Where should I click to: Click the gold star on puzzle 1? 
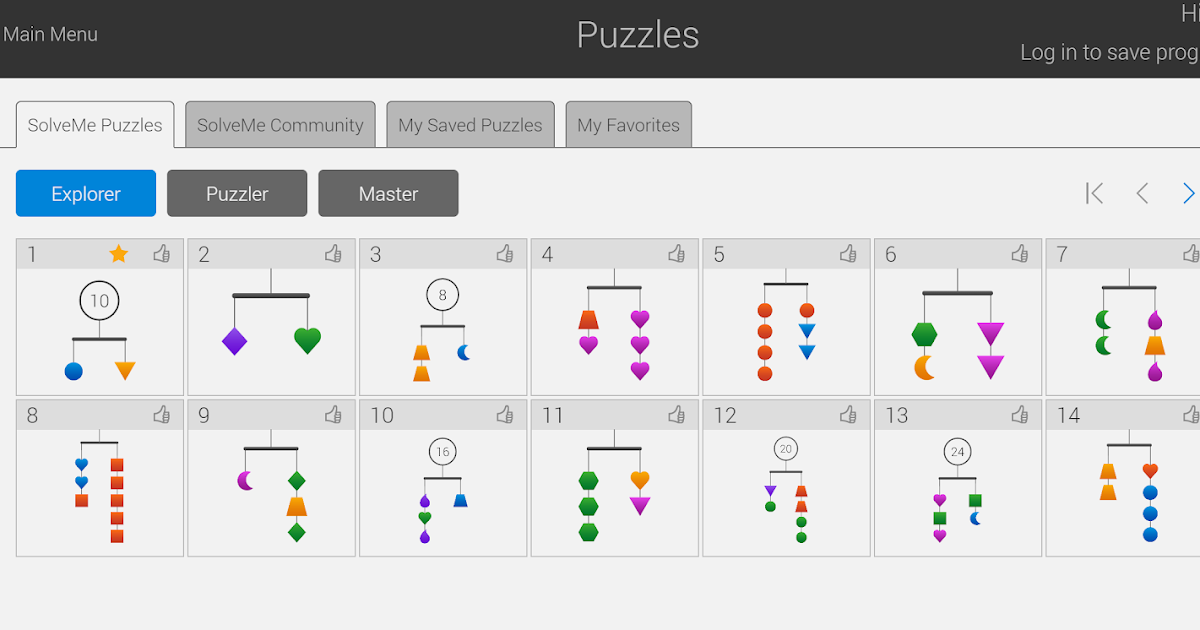click(118, 254)
